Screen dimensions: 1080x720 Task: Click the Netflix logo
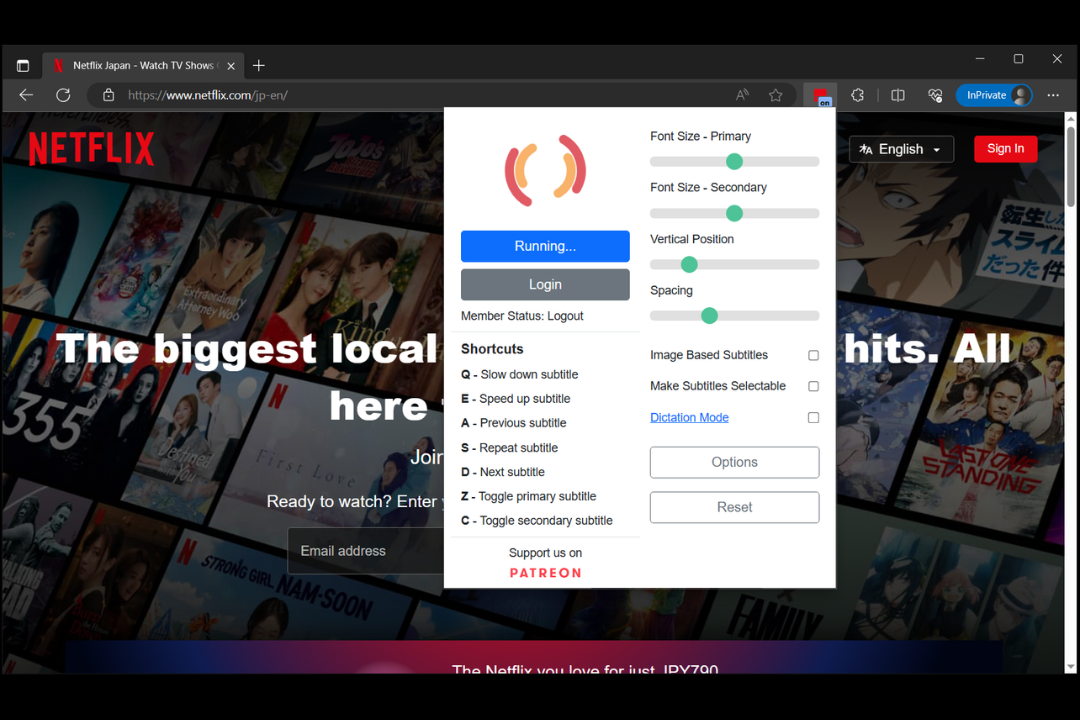coord(92,148)
